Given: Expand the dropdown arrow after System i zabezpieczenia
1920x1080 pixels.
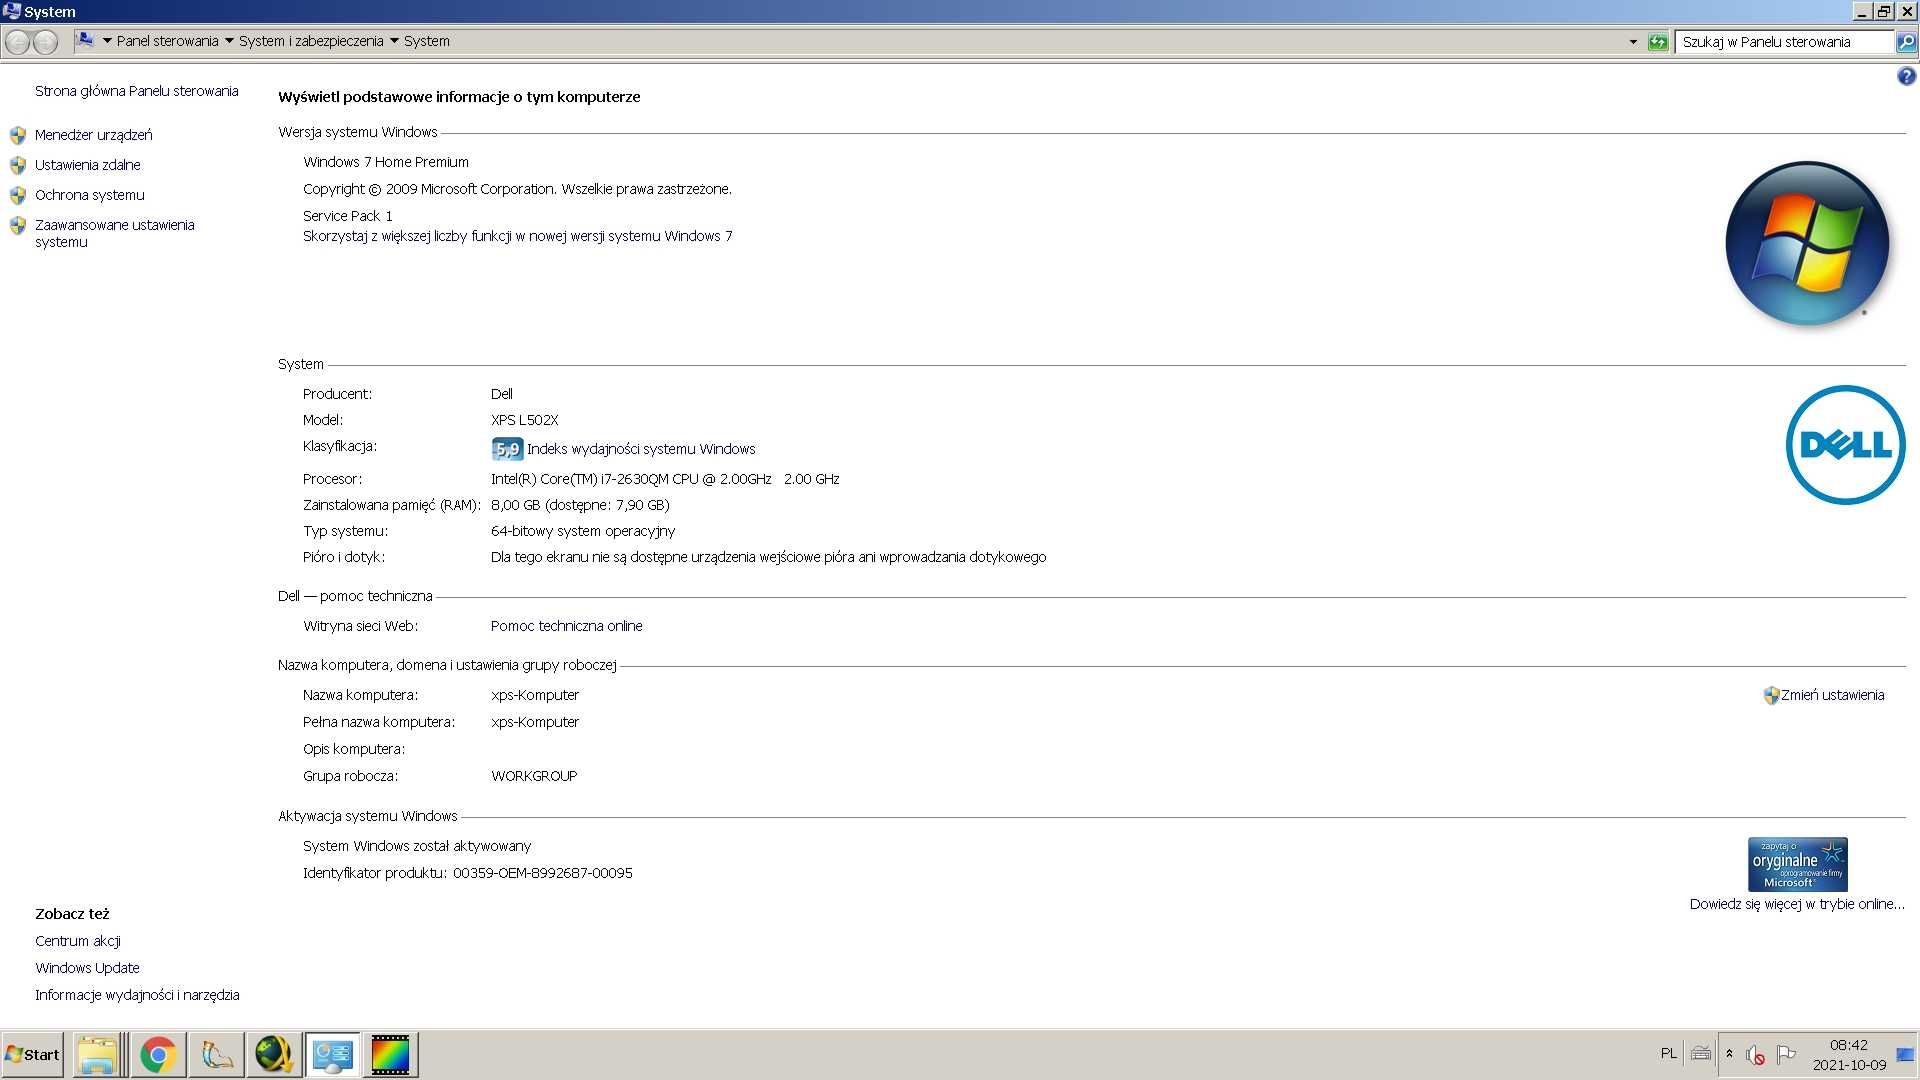Looking at the screenshot, I should coord(394,41).
